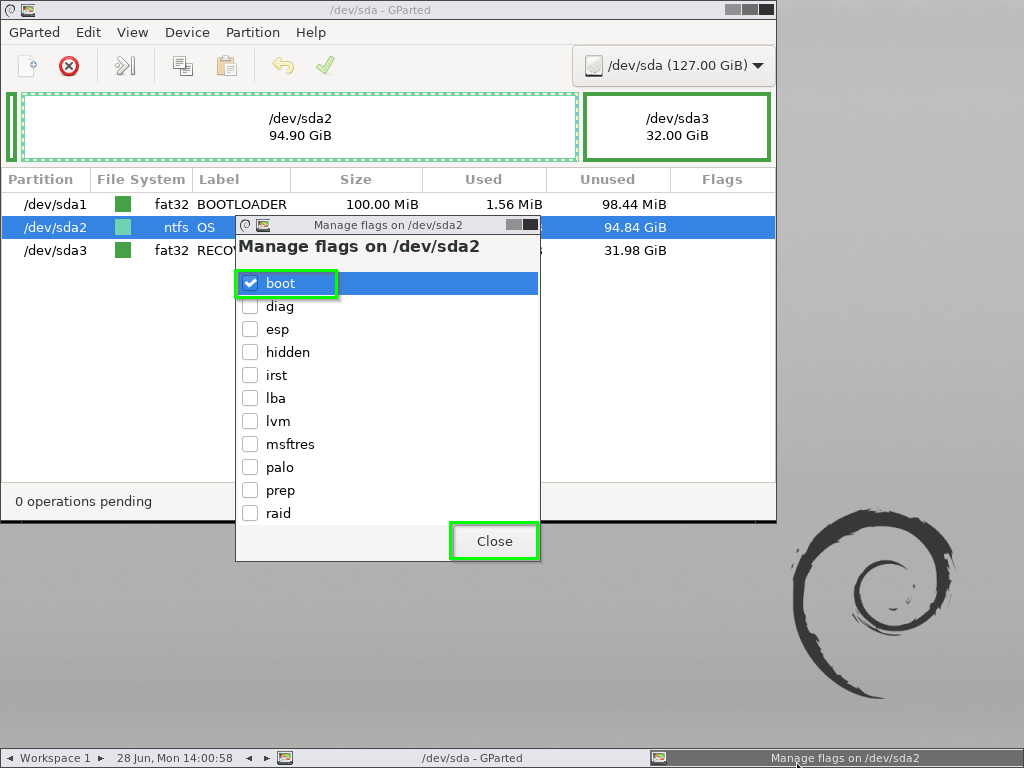Sort by the Size column header
This screenshot has width=1024, height=768.
(356, 180)
